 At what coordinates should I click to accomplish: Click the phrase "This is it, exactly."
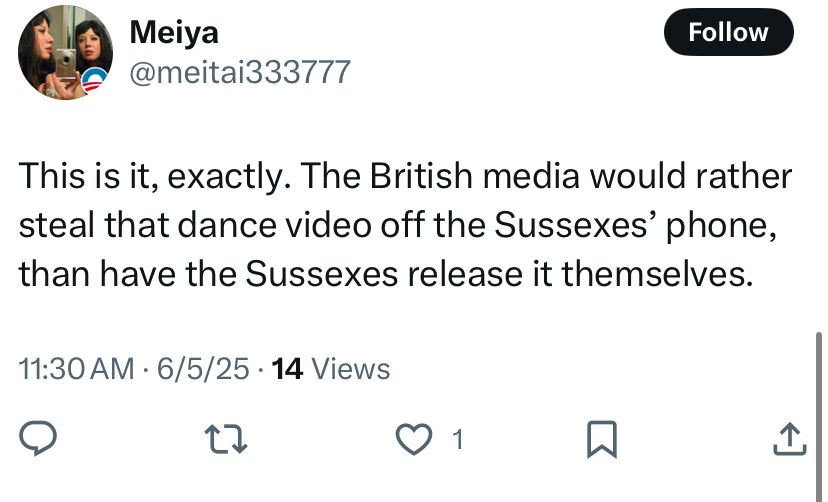click(153, 179)
